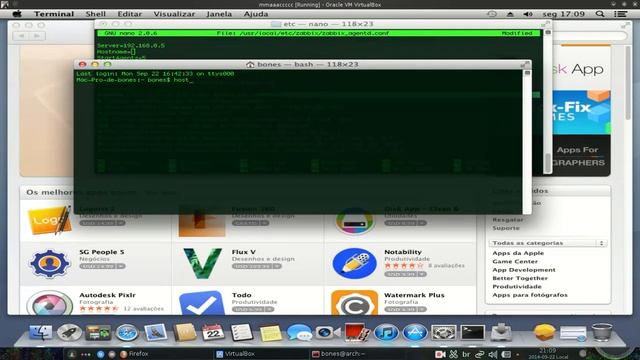Open Watermark Plus app icon
Viewport: 640px width, 360px height.
354,302
